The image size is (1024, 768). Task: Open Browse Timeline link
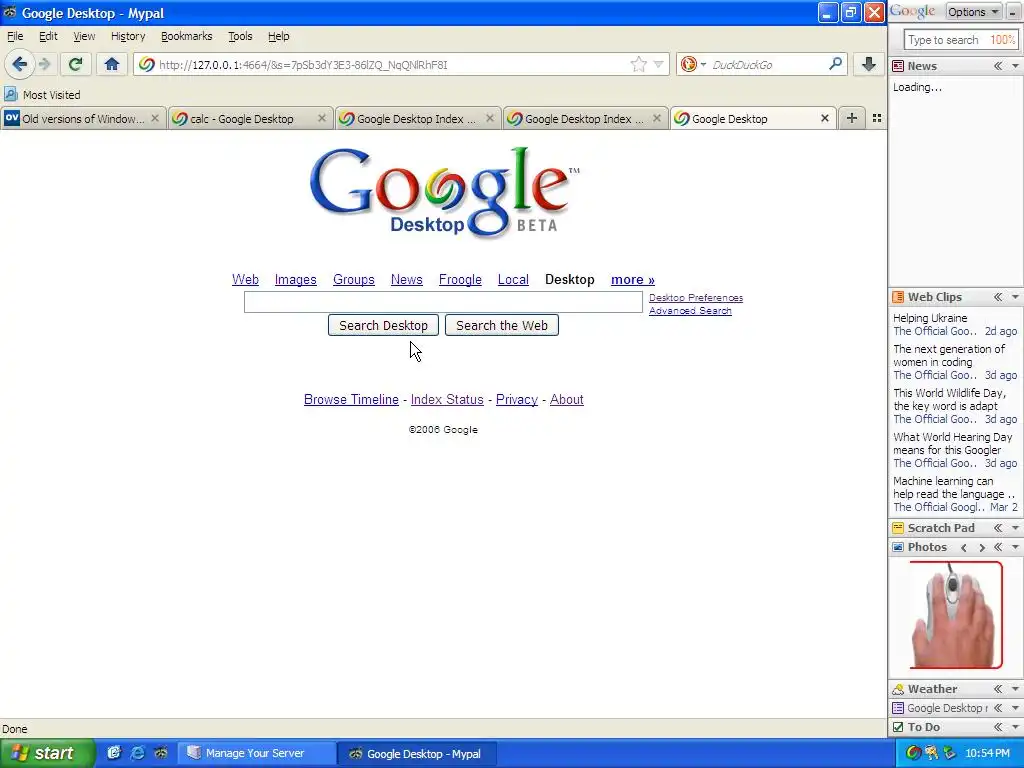tap(351, 400)
